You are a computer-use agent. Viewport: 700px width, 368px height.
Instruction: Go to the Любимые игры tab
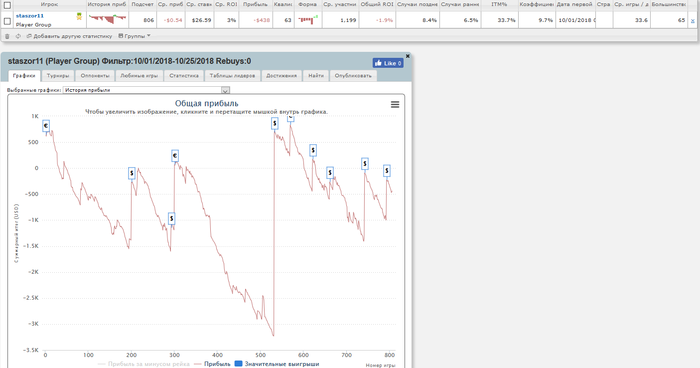[139, 76]
